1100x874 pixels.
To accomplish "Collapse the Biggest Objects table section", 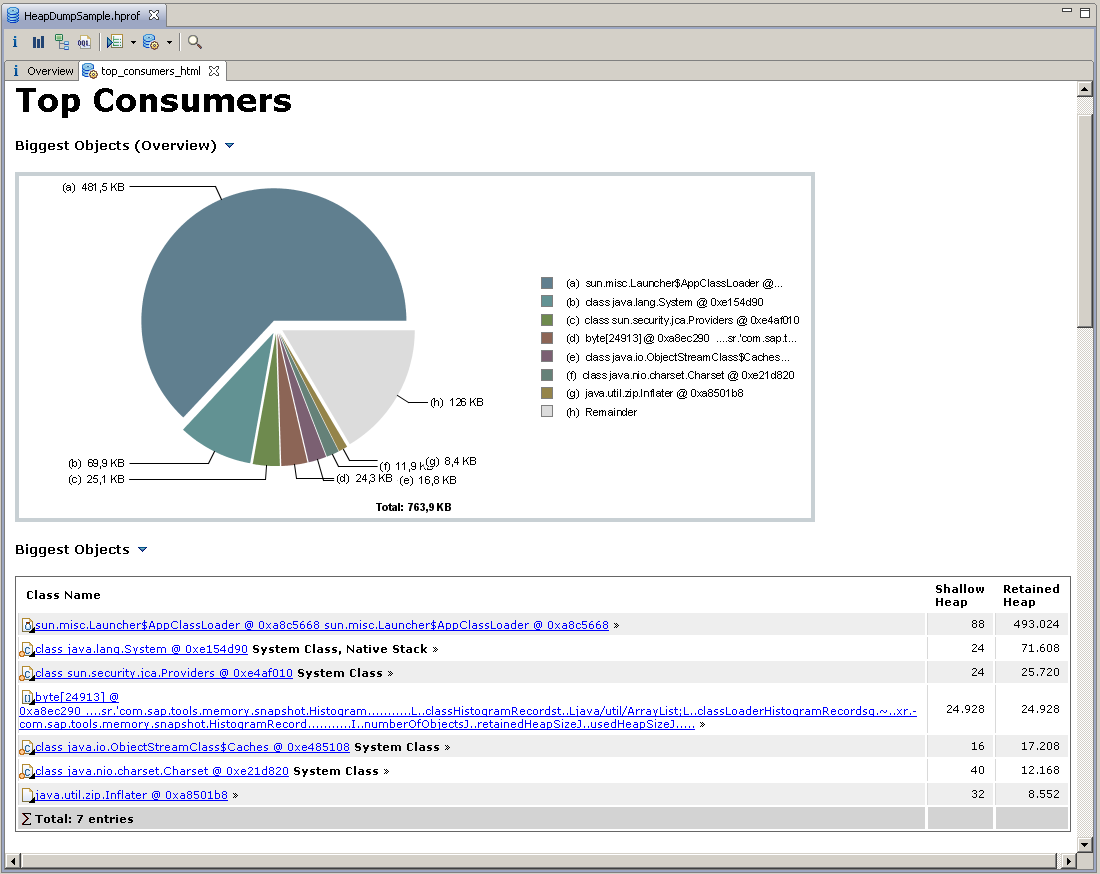I will pyautogui.click(x=141, y=549).
